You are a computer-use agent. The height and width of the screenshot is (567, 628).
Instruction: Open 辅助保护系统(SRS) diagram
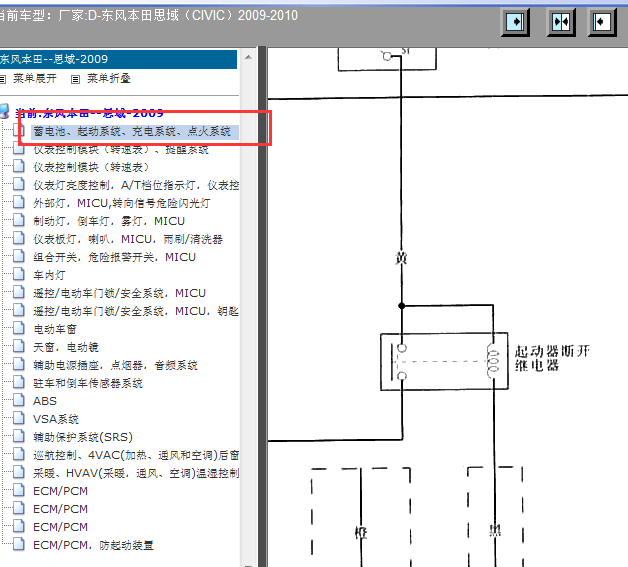coord(83,437)
